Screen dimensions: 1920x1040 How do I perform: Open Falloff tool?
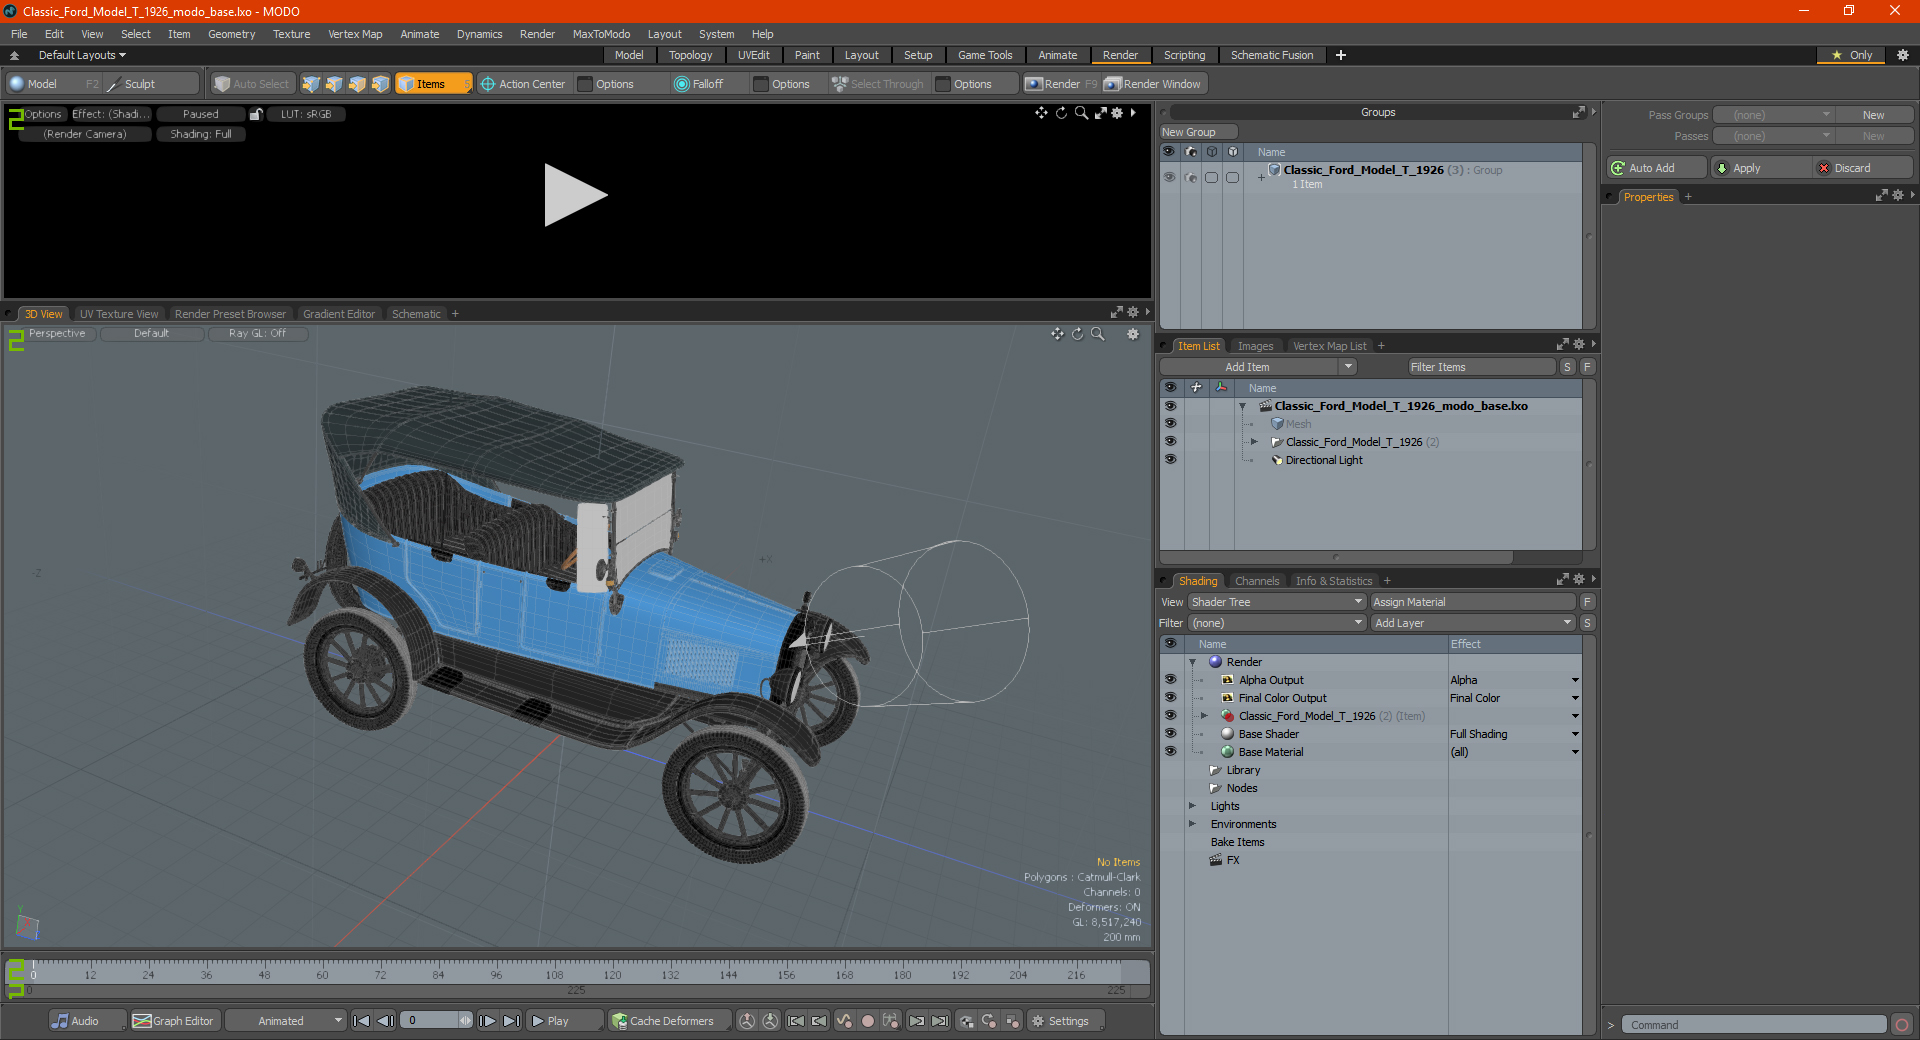tap(699, 84)
